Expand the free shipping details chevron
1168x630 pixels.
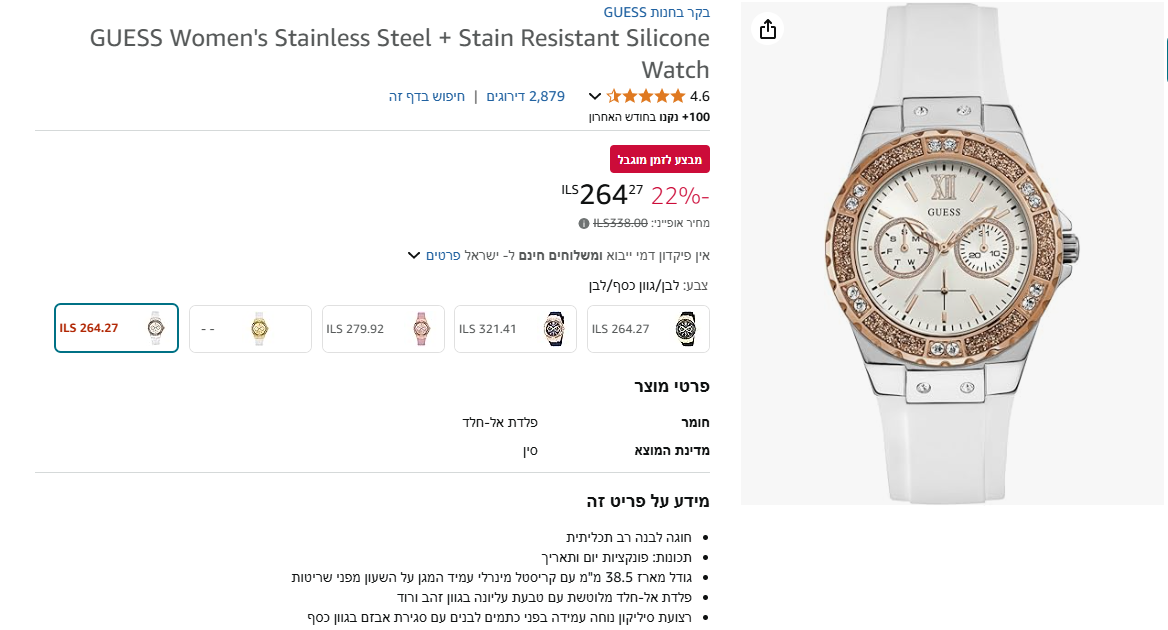(413, 255)
